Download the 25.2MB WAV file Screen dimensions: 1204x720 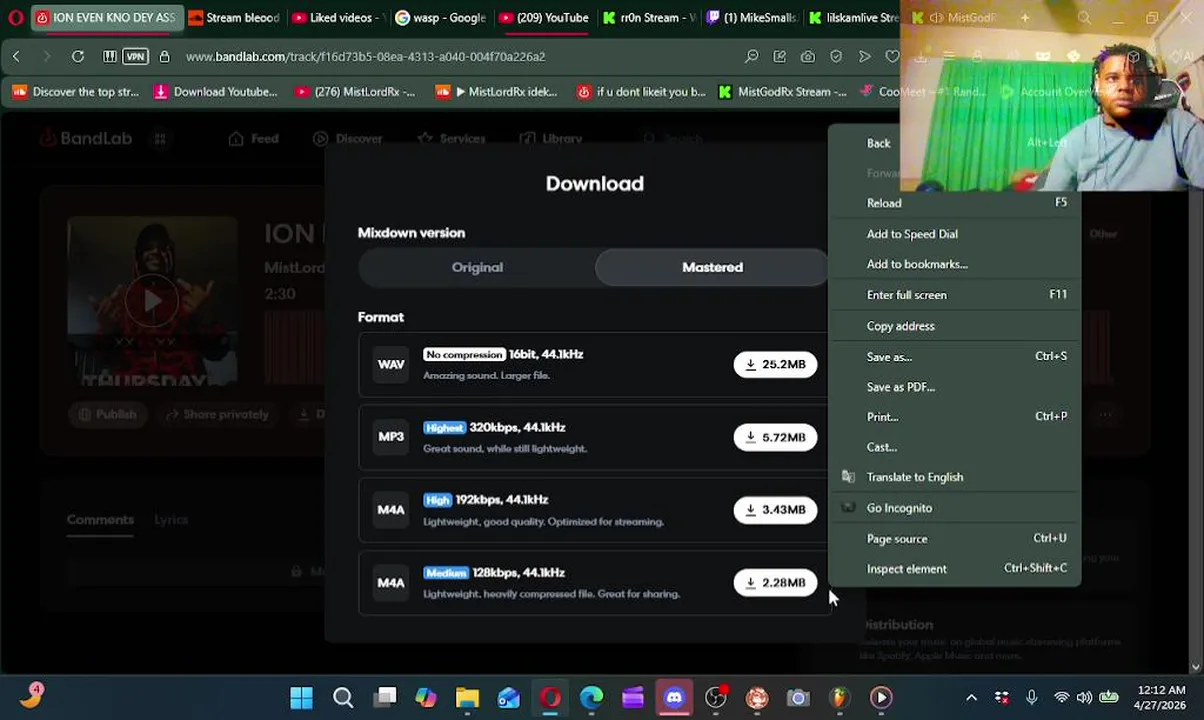(x=775, y=364)
